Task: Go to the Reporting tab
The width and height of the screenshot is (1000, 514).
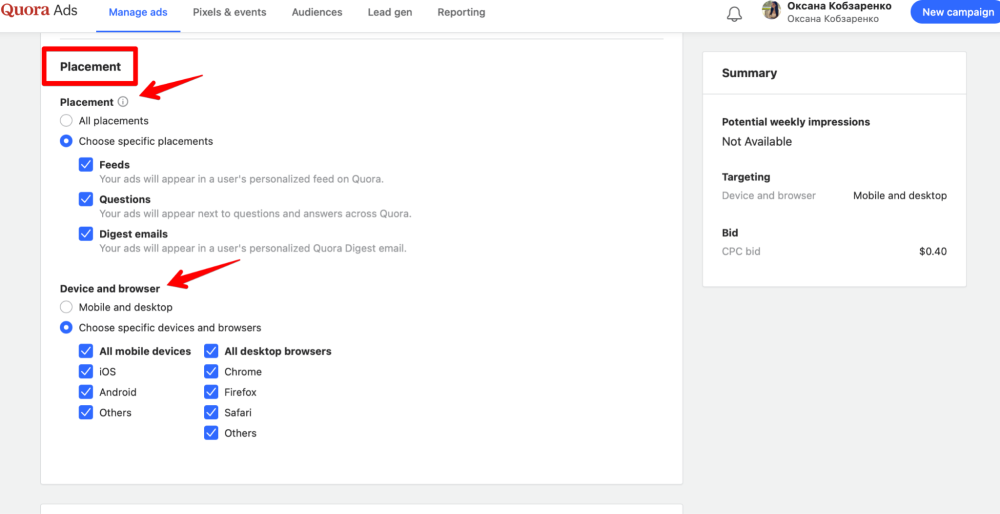Action: [461, 12]
